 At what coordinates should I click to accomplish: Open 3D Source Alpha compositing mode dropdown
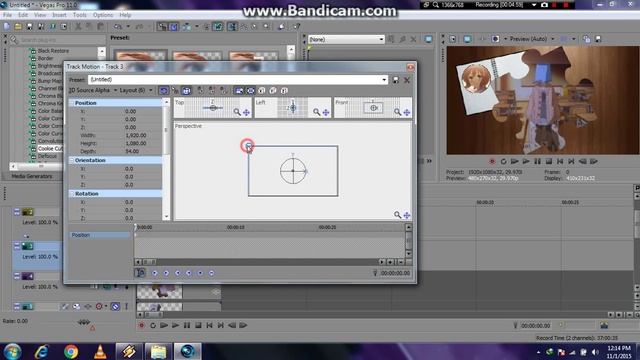click(x=93, y=90)
